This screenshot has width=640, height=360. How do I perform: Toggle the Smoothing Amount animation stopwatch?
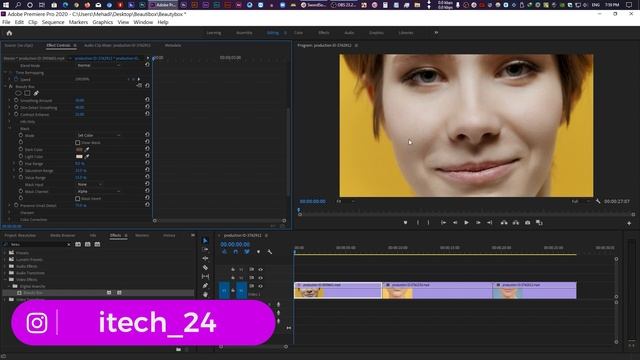coord(16,100)
